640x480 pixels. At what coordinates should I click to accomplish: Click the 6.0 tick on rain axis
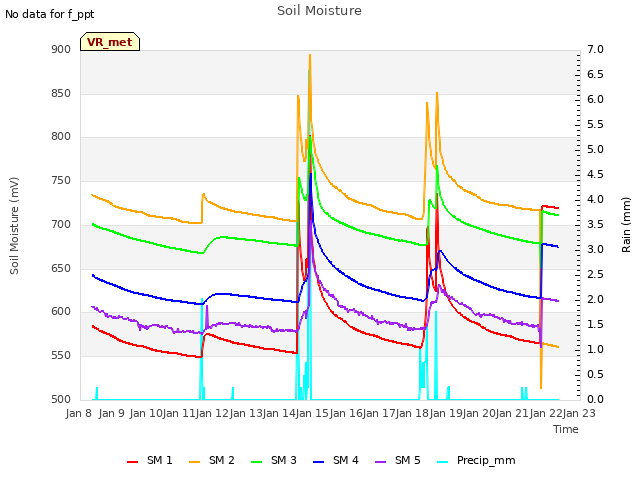[x=595, y=100]
